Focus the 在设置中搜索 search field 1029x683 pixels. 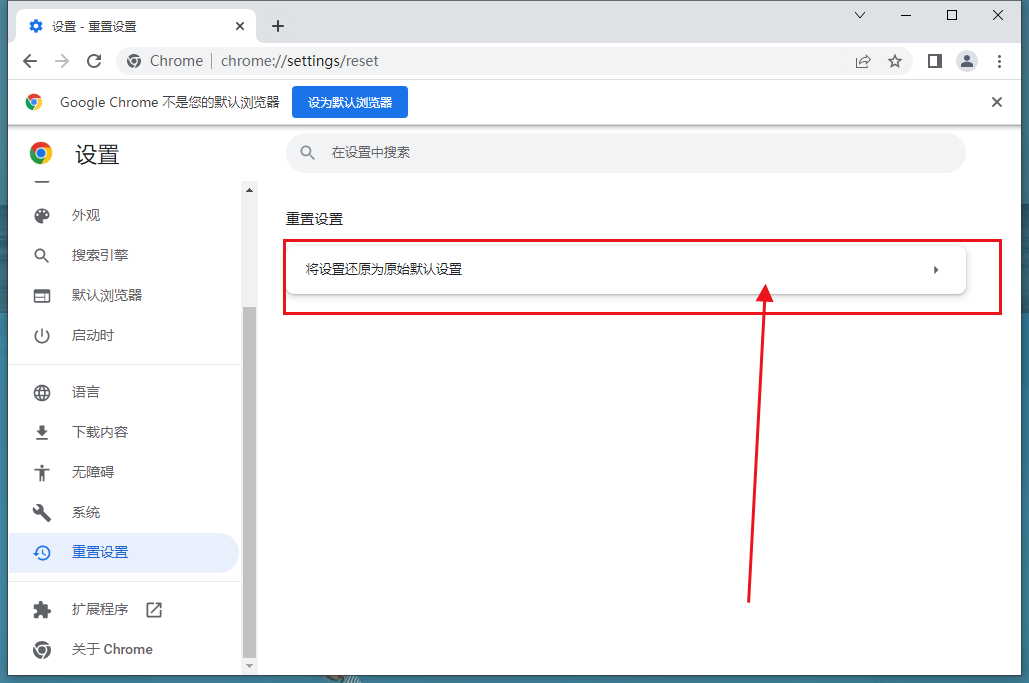click(x=625, y=153)
